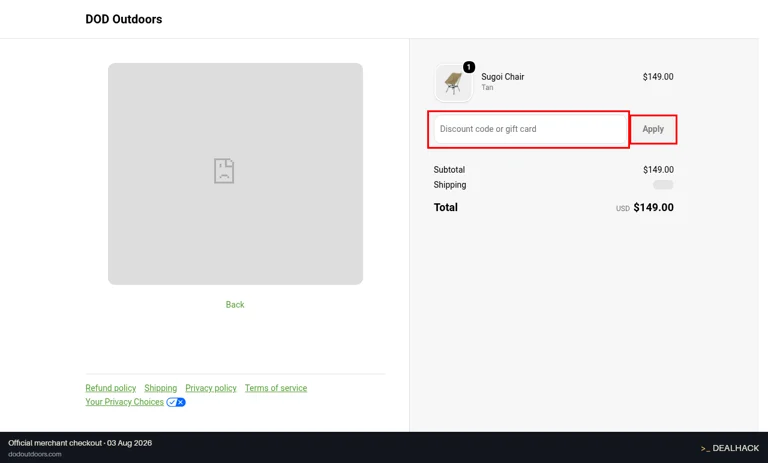This screenshot has height=463, width=768.
Task: Select Official merchant checkout date text
Action: click(80, 443)
